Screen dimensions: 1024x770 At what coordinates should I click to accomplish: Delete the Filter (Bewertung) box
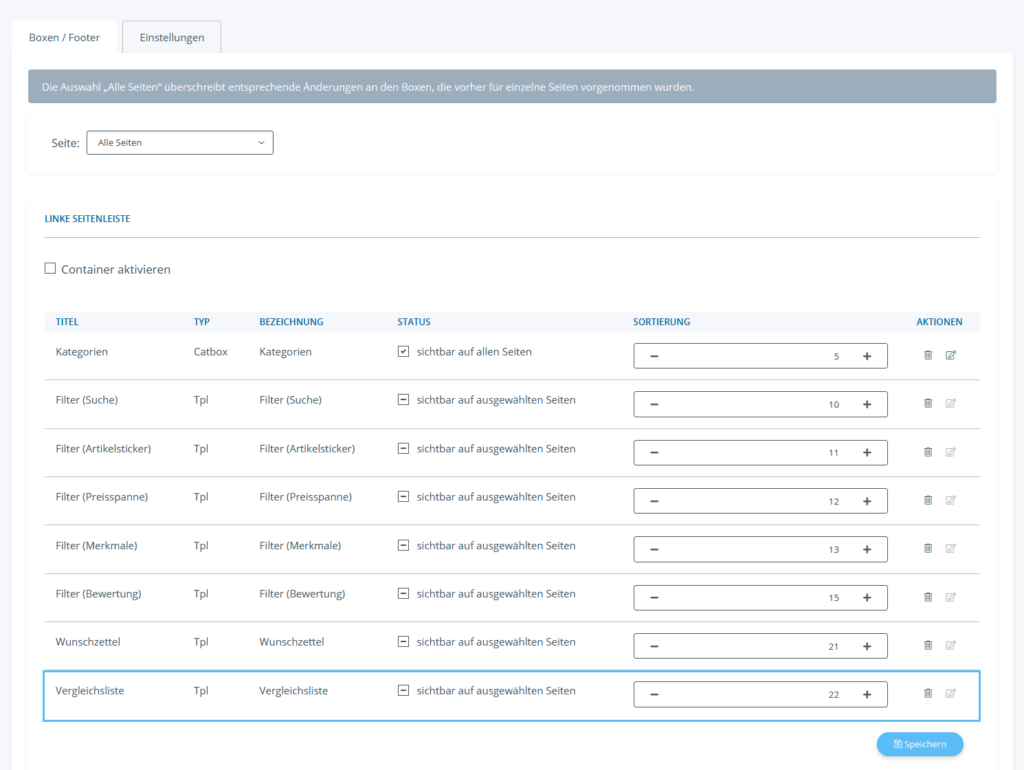[928, 597]
